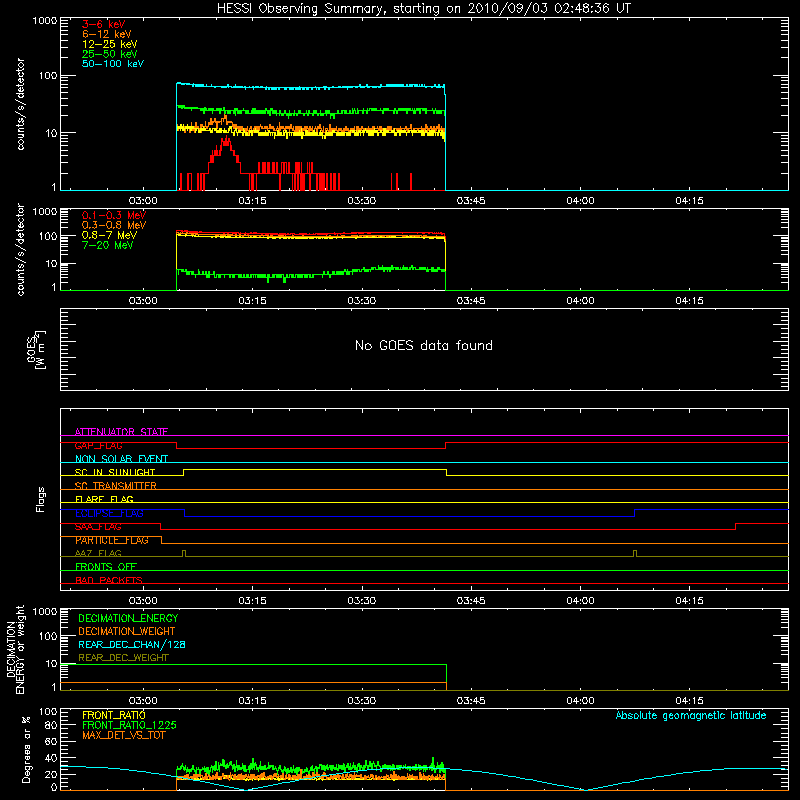Select the SC_TRANSMITTER flag label
The width and height of the screenshot is (800, 800).
tap(115, 486)
